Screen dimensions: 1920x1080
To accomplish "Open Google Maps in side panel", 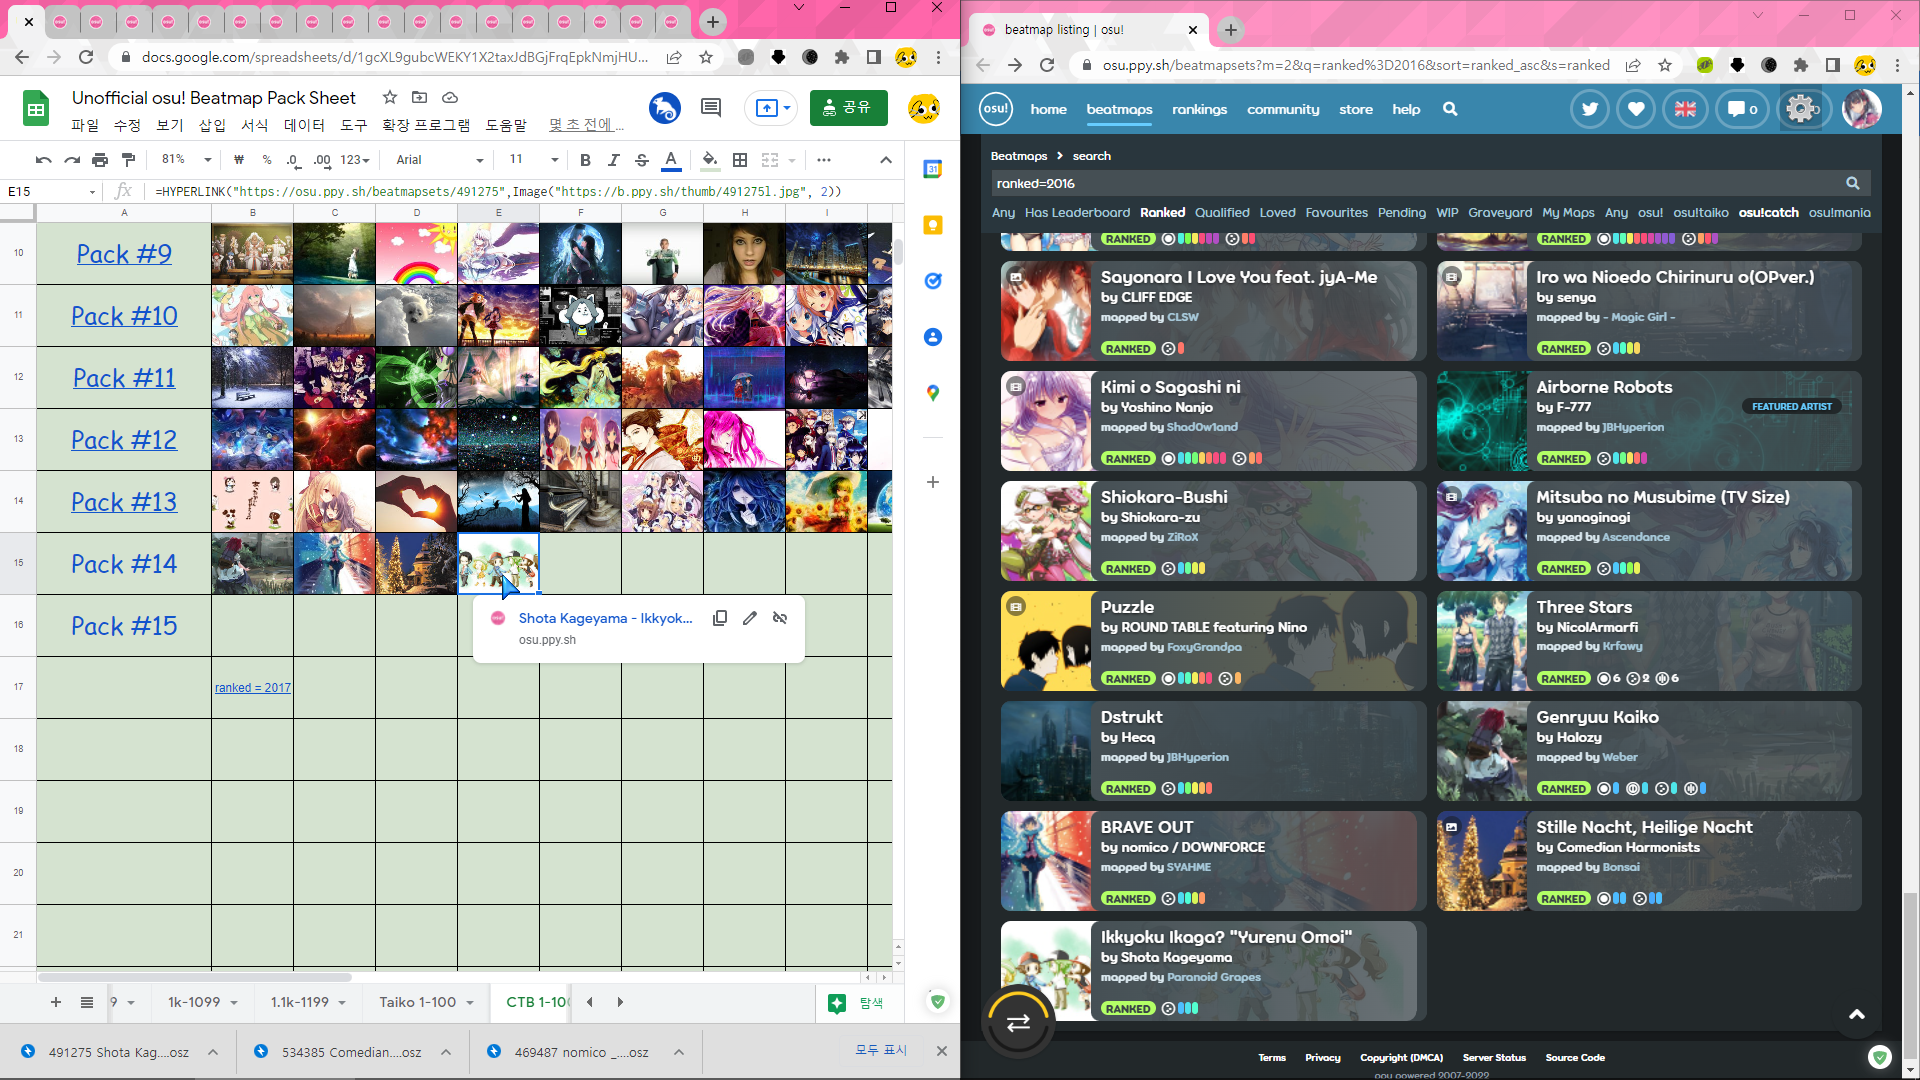I will (x=933, y=393).
